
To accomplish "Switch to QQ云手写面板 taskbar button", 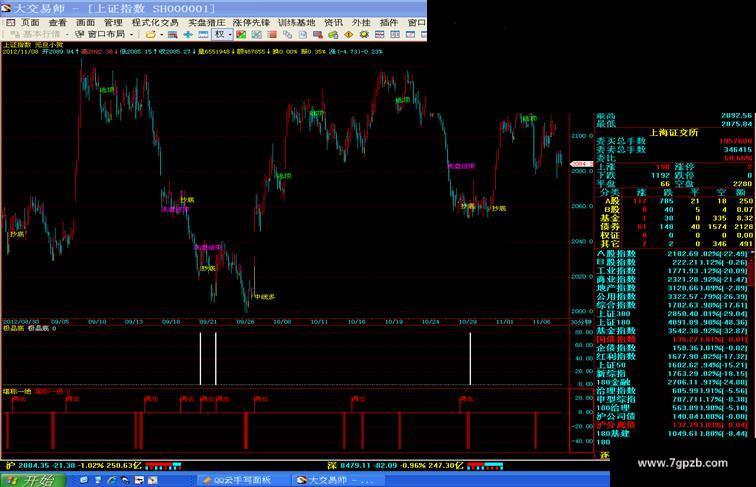I will 241,481.
